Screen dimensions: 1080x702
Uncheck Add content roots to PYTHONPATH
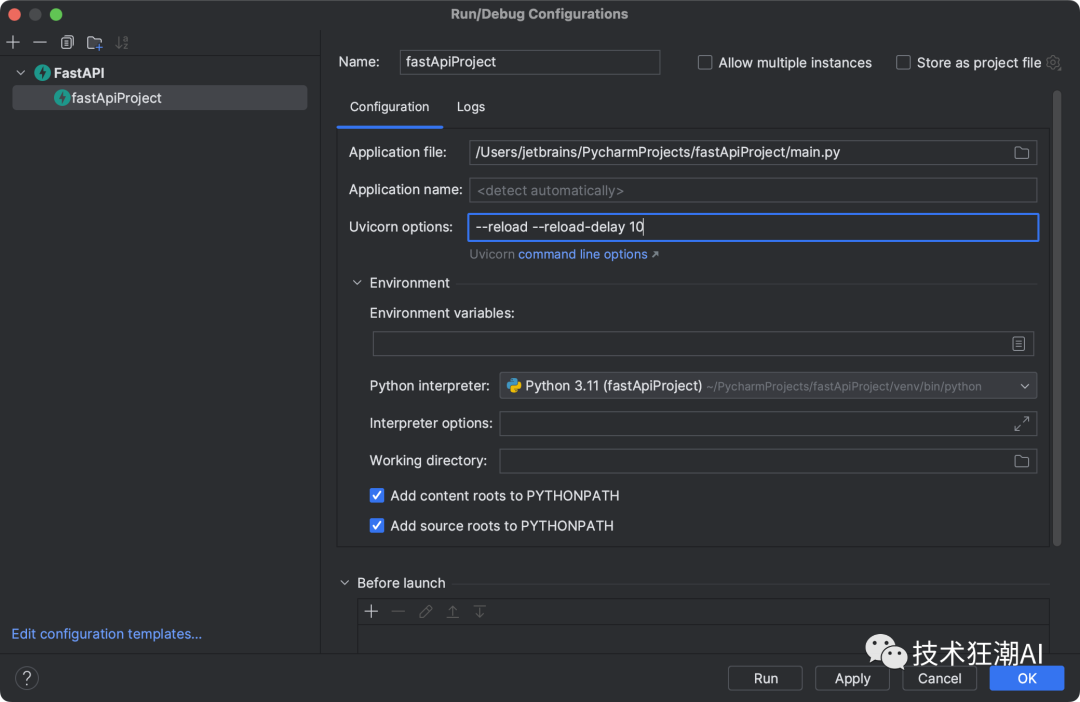click(x=377, y=496)
